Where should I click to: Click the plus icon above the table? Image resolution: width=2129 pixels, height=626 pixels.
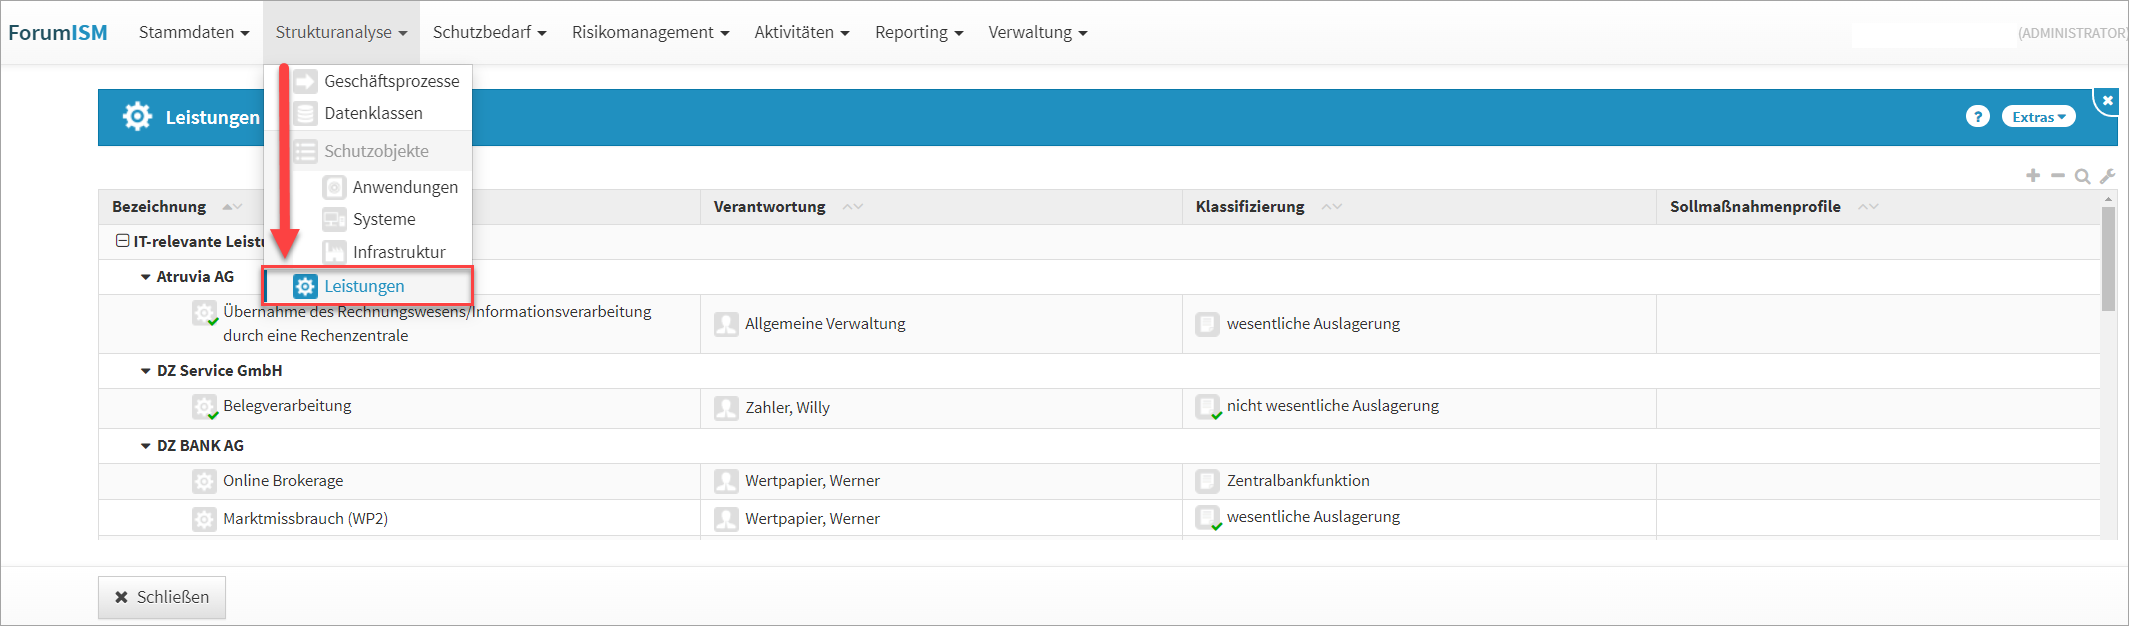[2033, 176]
